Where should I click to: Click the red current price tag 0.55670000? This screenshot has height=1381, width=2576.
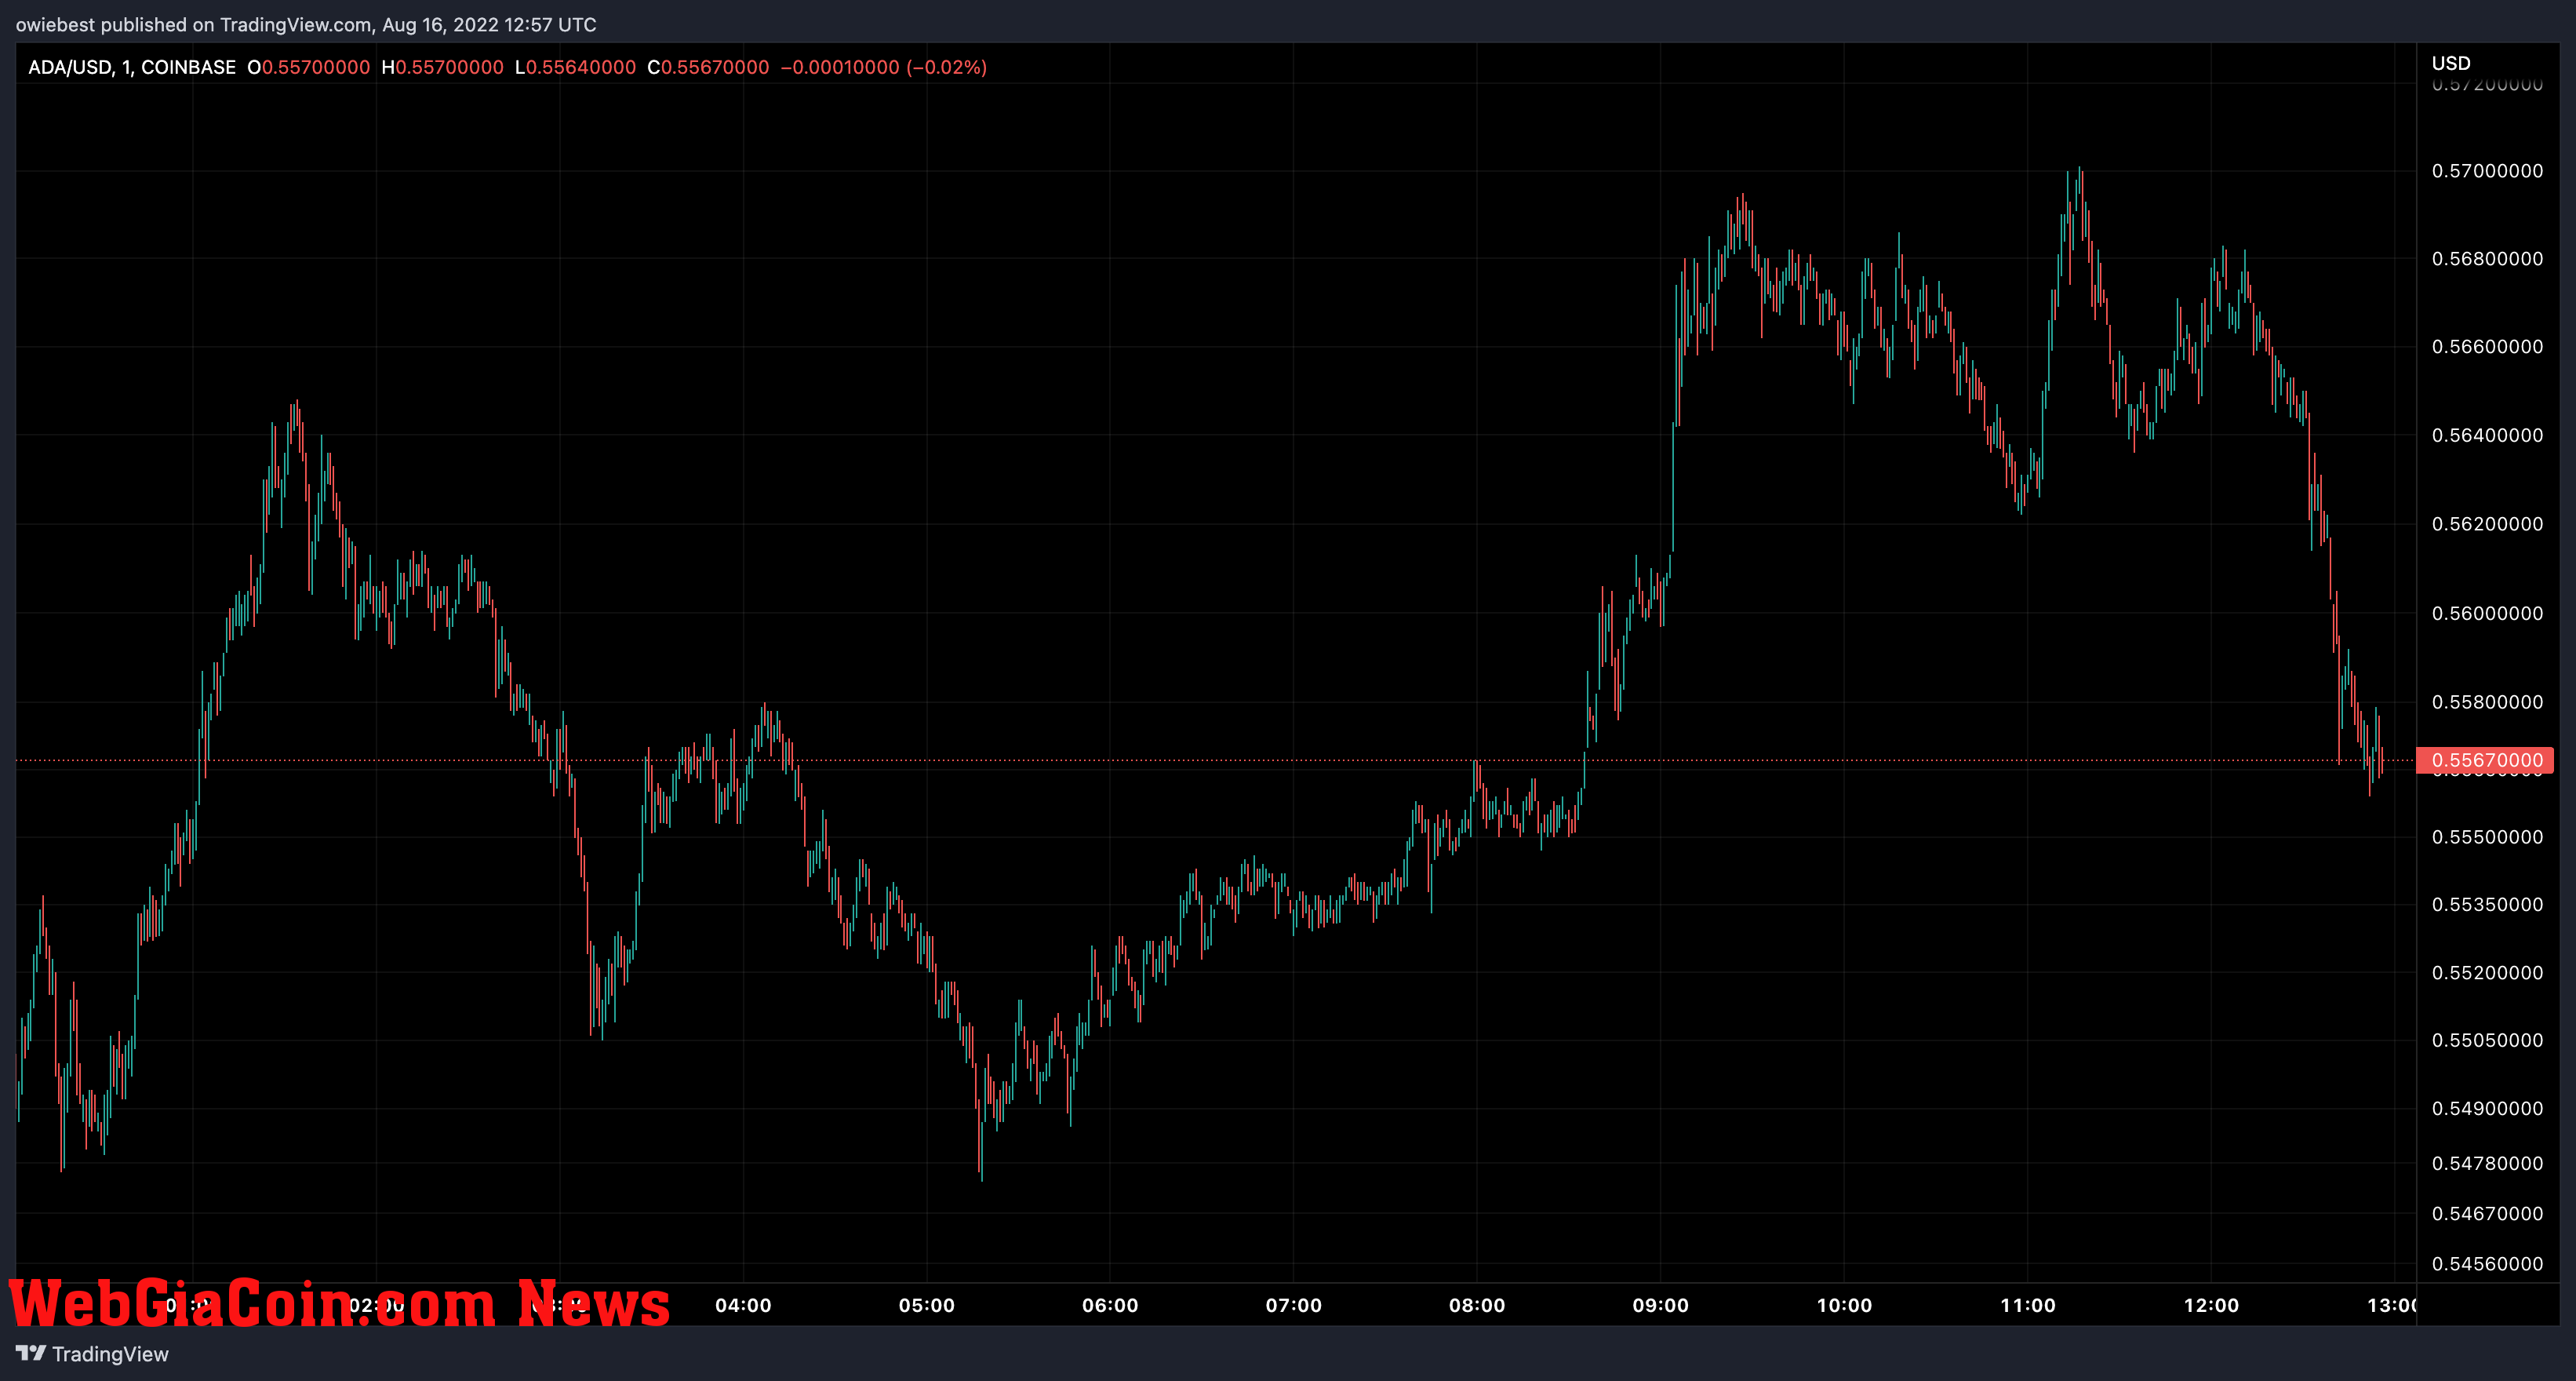pyautogui.click(x=2485, y=760)
